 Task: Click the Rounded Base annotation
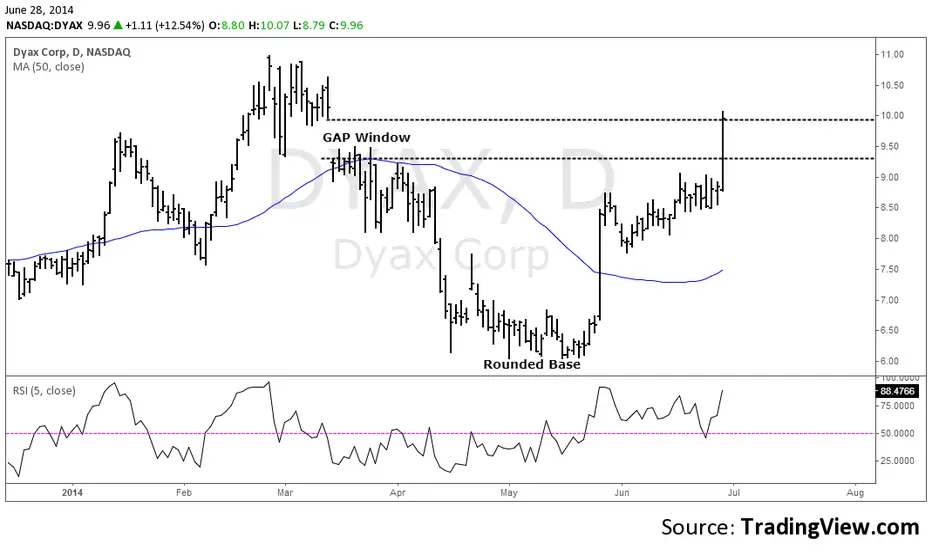tap(531, 364)
